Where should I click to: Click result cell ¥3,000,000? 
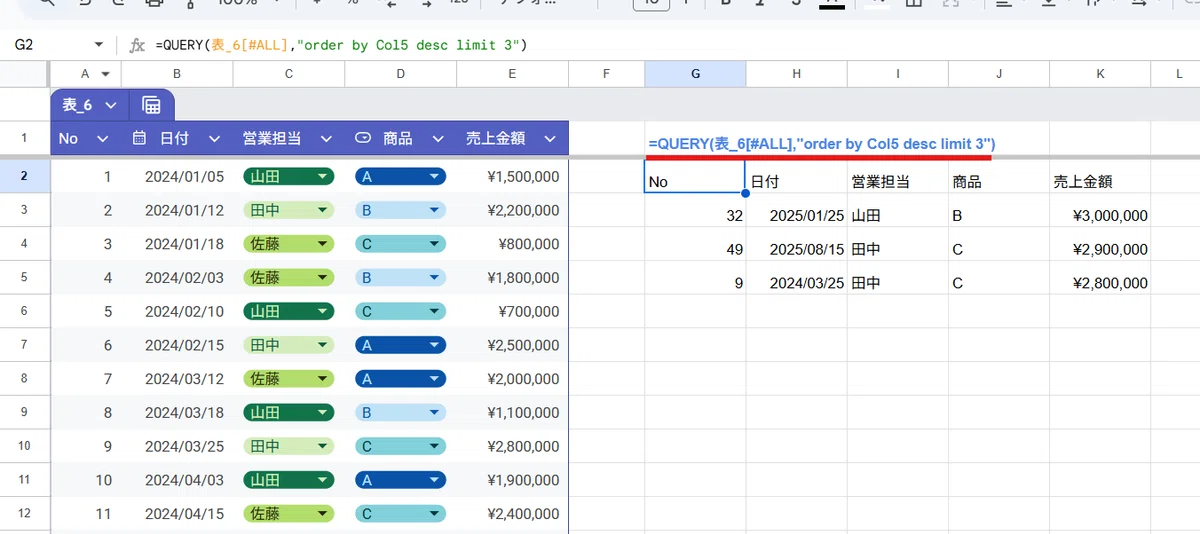(1100, 211)
